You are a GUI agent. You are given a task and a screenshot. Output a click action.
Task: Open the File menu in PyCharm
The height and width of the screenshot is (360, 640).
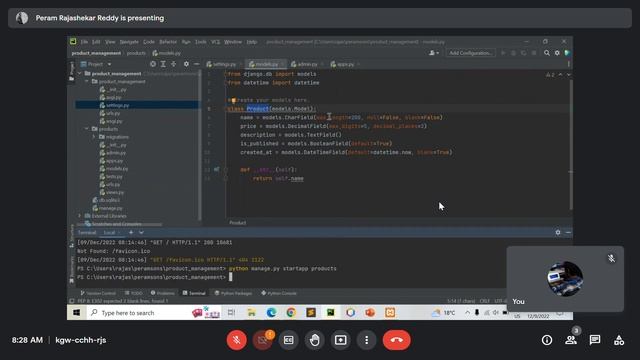click(x=84, y=42)
